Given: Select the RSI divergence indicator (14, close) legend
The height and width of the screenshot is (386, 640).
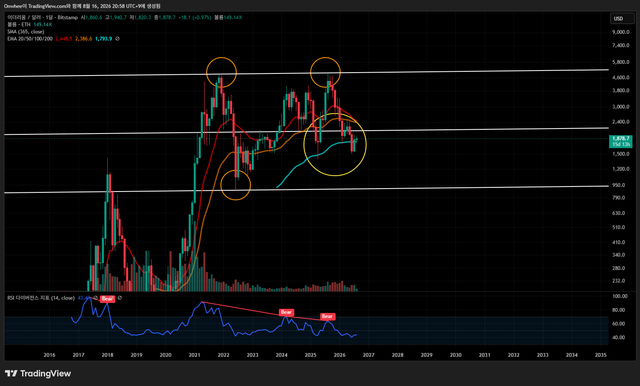Looking at the screenshot, I should click(41, 298).
